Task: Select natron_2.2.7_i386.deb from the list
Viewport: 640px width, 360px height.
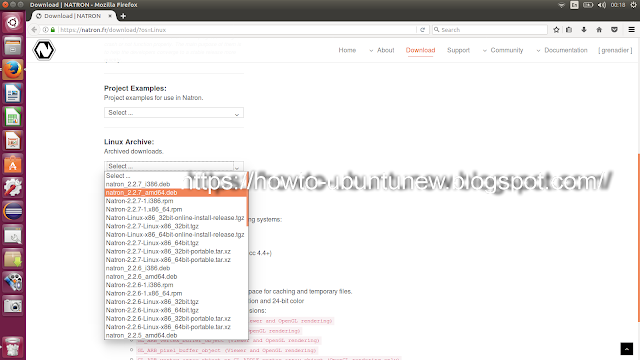Action: pyautogui.click(x=176, y=184)
